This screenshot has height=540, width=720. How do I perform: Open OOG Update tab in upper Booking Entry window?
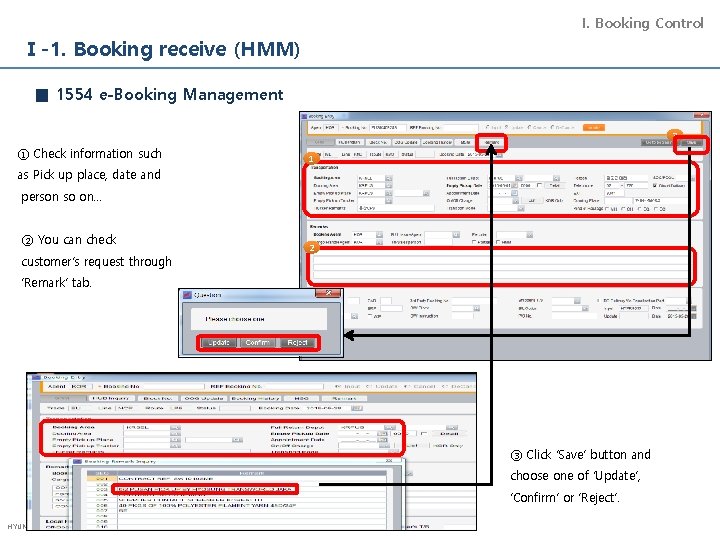pos(406,142)
